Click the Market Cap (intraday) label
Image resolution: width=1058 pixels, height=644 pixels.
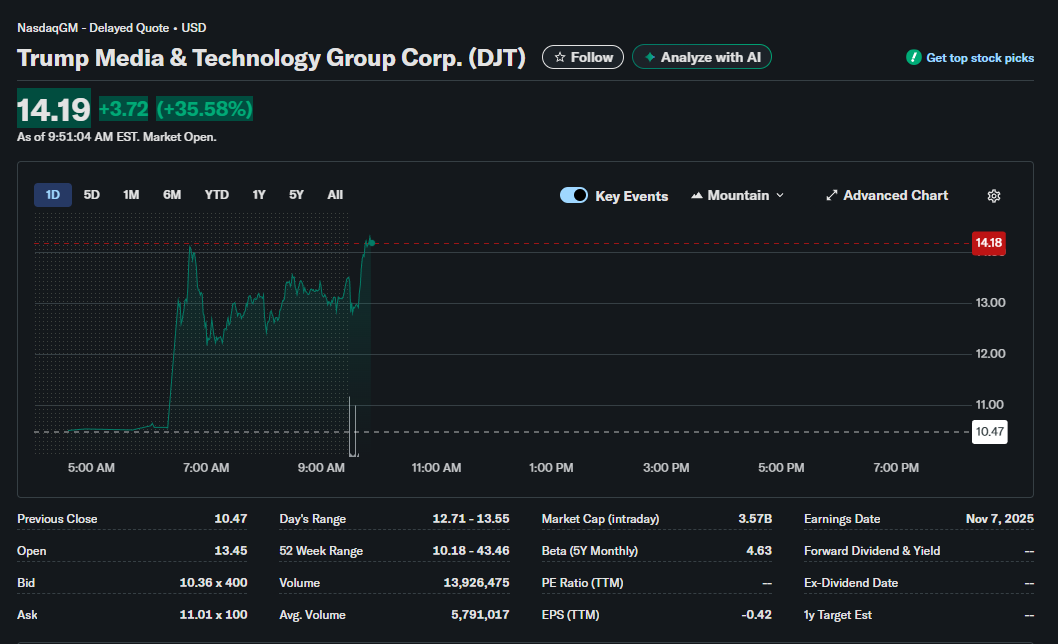click(x=601, y=519)
